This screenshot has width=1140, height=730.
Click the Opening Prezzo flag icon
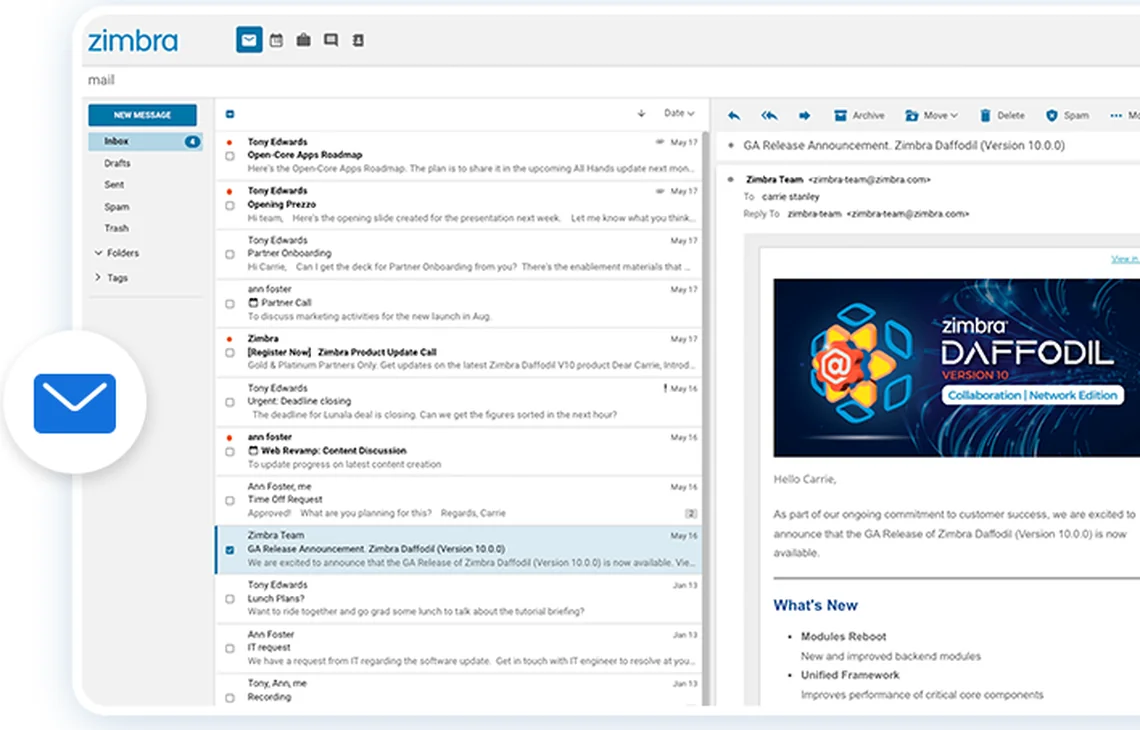click(x=660, y=190)
